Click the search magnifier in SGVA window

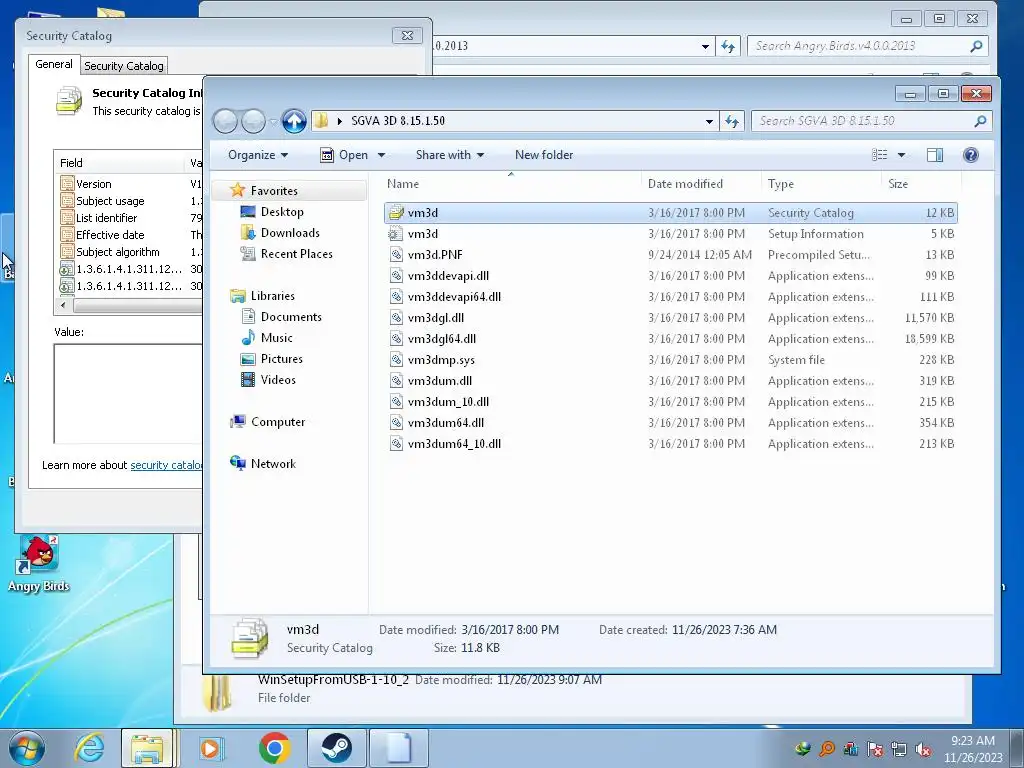980,121
